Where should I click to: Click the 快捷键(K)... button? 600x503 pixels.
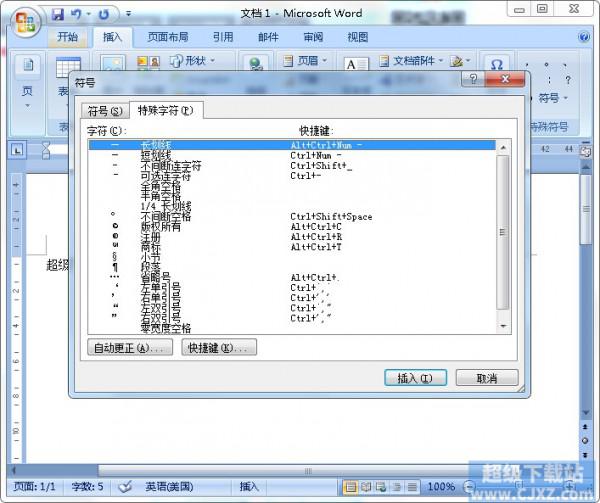(219, 347)
